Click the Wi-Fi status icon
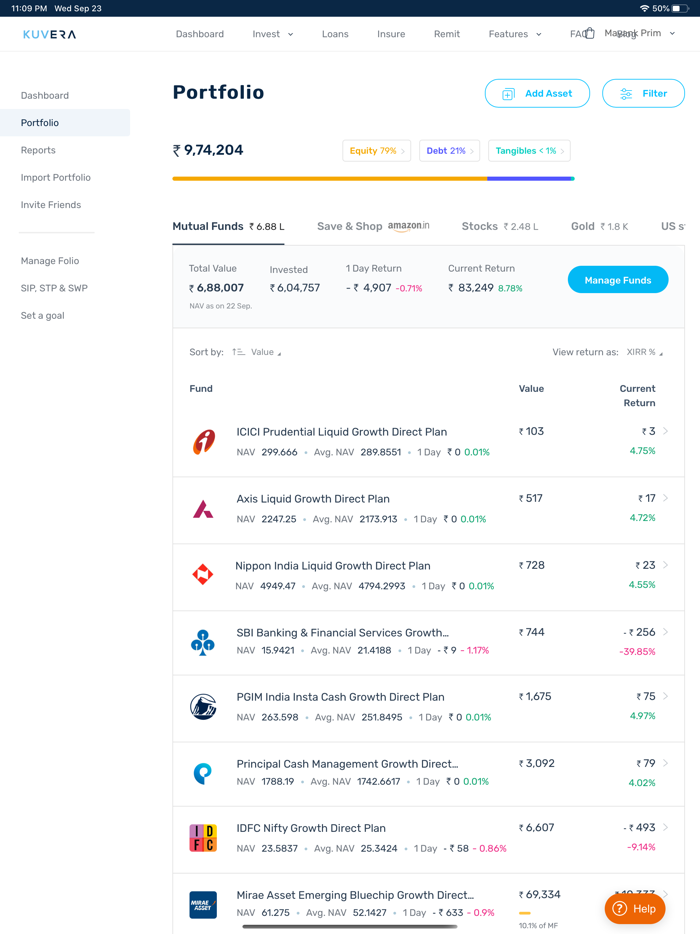The image size is (700, 934). coord(644,8)
